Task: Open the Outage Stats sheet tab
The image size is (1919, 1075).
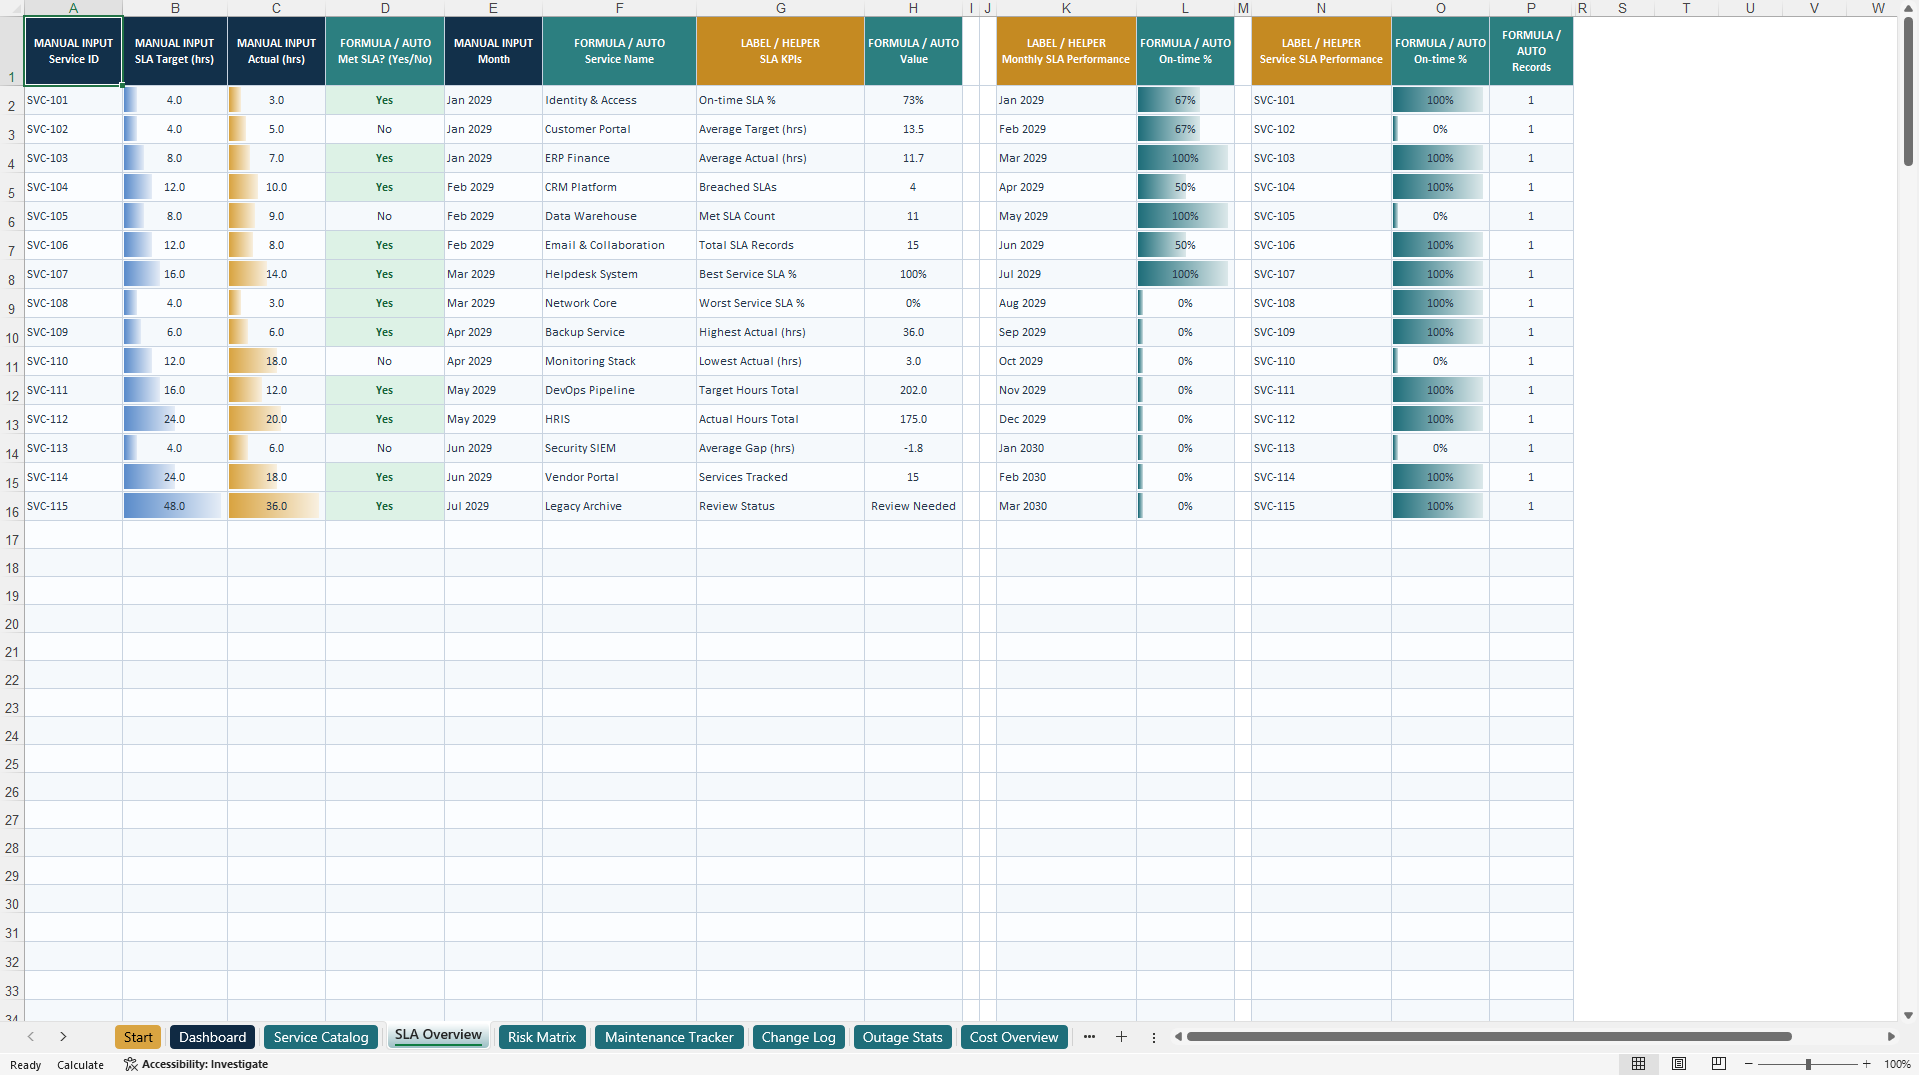Action: (903, 1037)
